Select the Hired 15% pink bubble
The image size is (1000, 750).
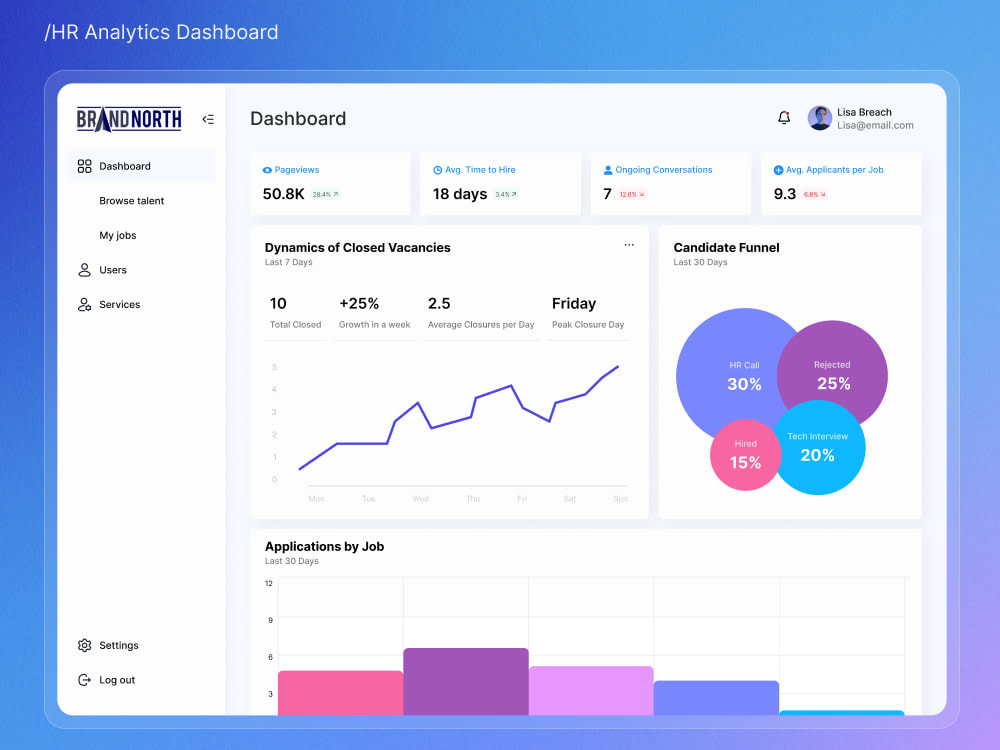744,455
